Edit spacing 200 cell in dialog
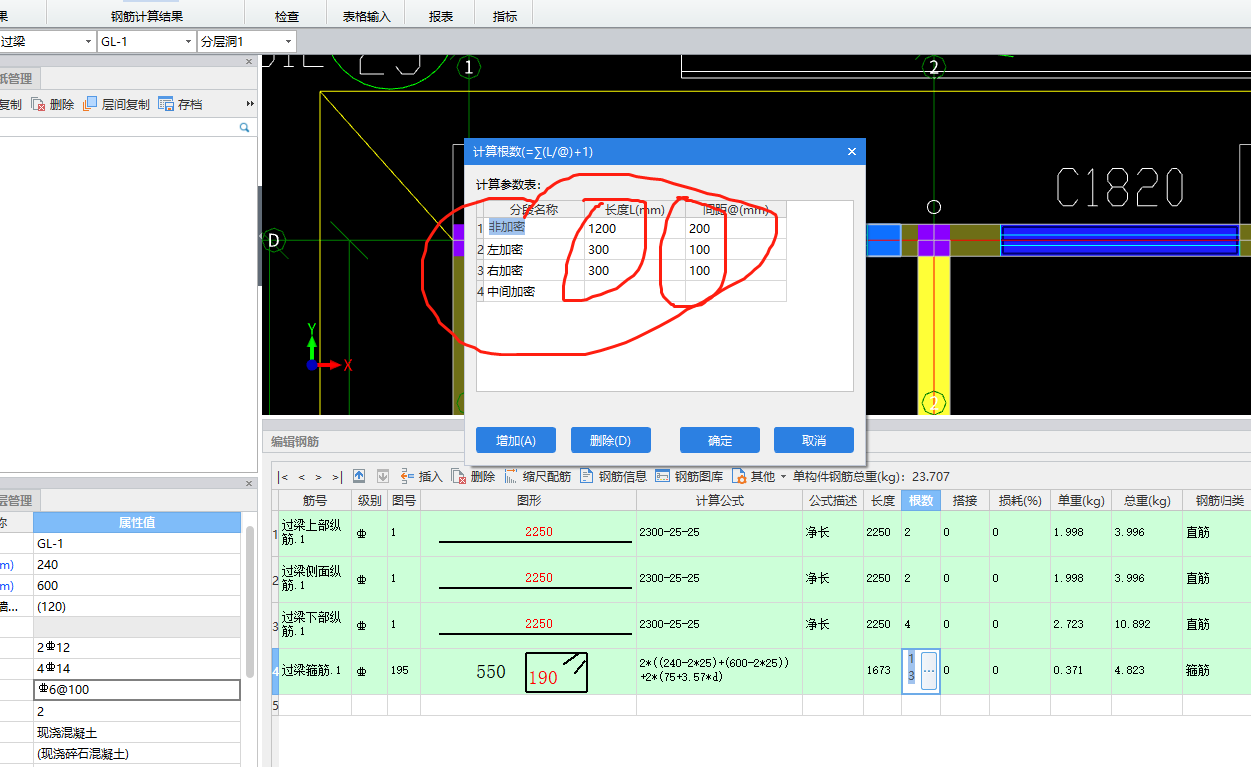Image resolution: width=1251 pixels, height=767 pixels. (736, 228)
